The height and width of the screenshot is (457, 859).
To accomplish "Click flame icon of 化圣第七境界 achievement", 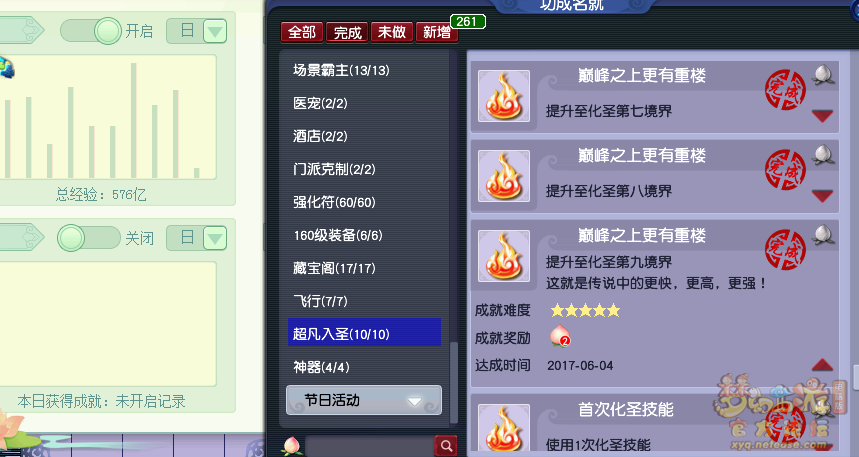I will (x=503, y=96).
